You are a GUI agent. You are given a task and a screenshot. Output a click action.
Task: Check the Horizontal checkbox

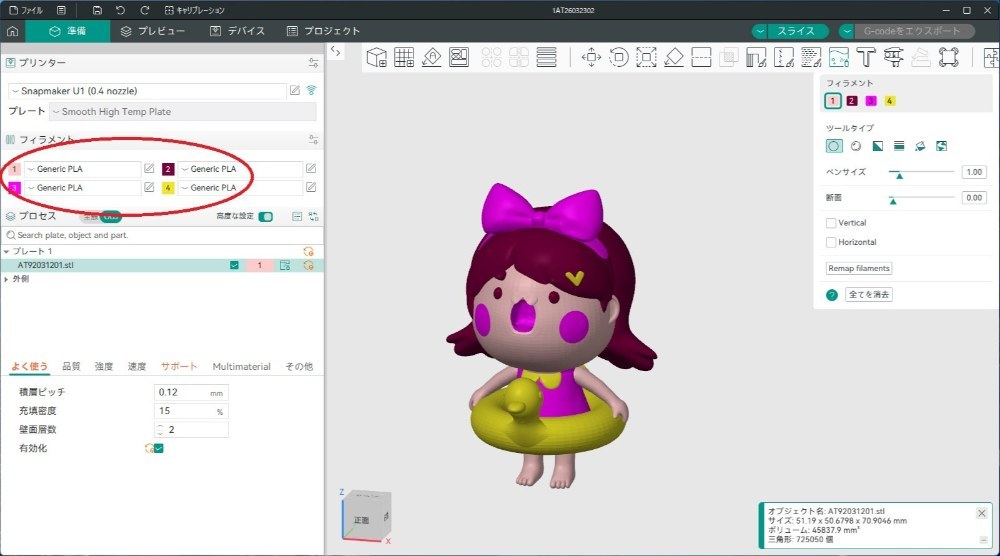coord(831,242)
